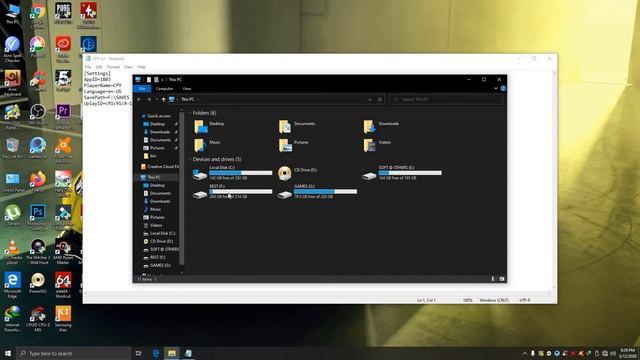Open Quick Access Toolbar customize dropdown
The image size is (640, 360).
[162, 80]
